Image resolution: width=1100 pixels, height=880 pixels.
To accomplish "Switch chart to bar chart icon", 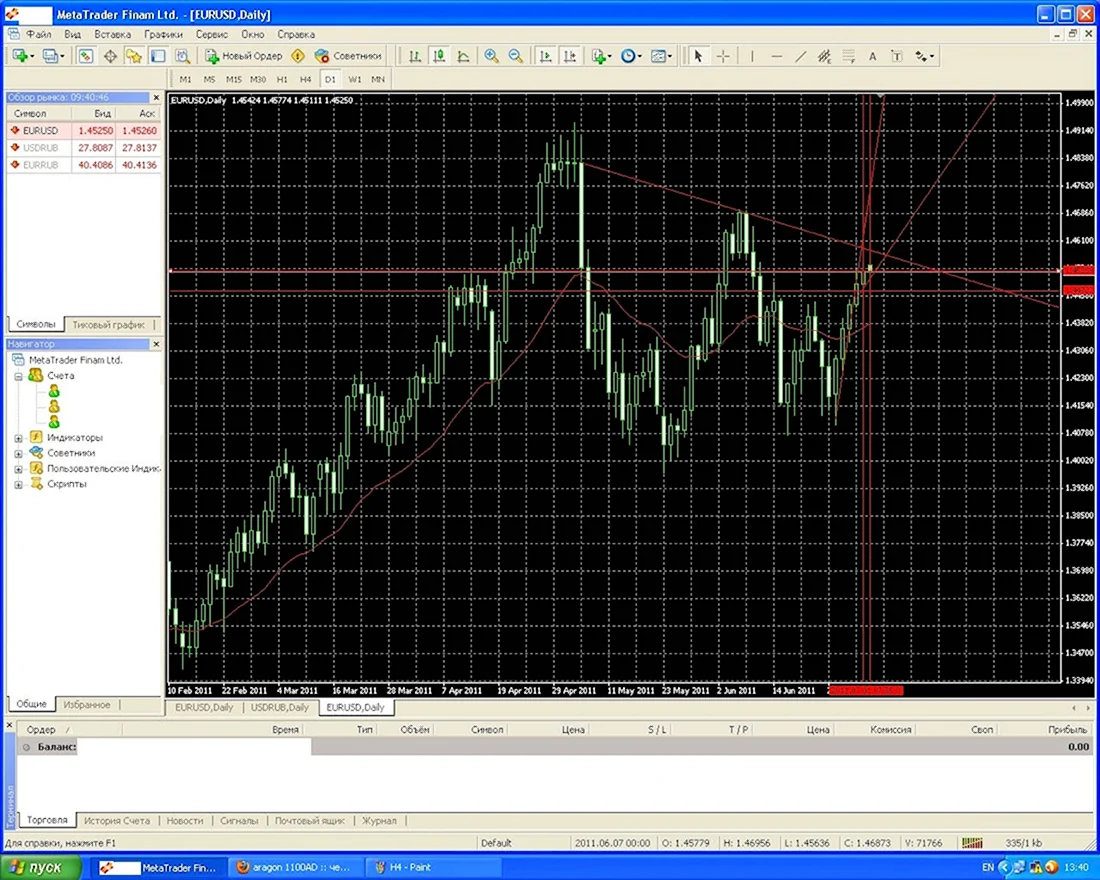I will (x=415, y=56).
